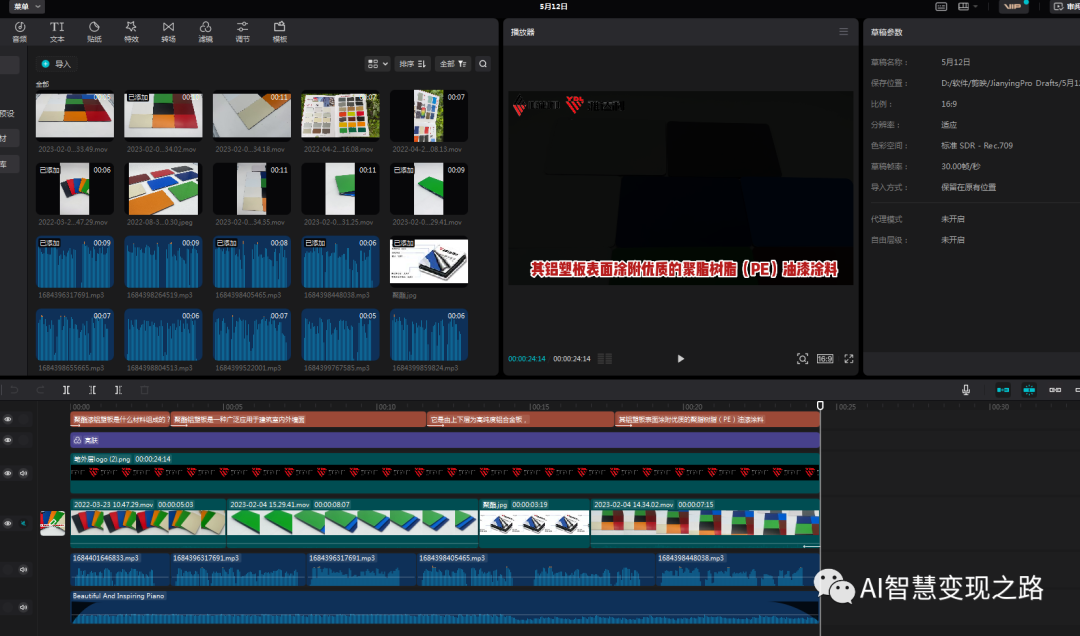Viewport: 1080px width, 636px height.
Task: Click the 适应 resolution value
Action: tap(949, 125)
